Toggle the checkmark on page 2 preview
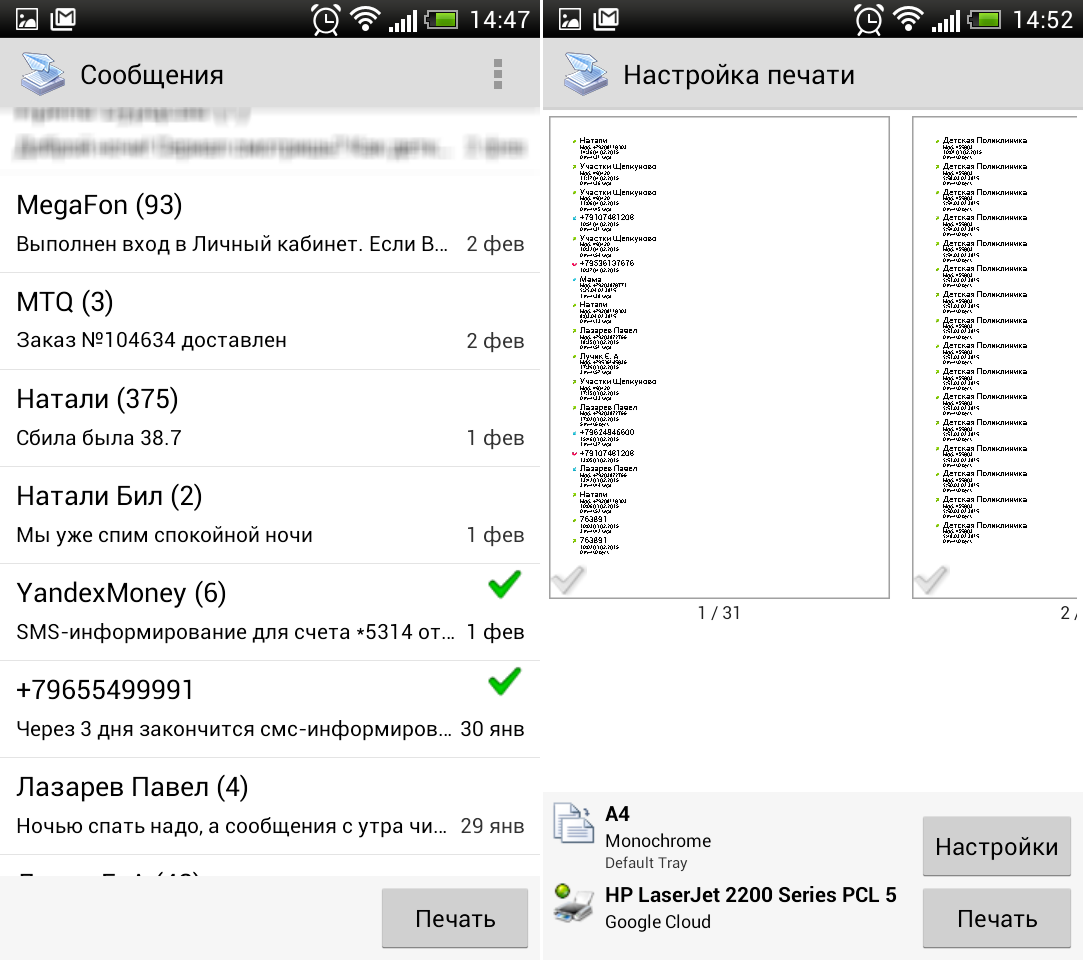Image resolution: width=1083 pixels, height=960 pixels. coord(931,579)
